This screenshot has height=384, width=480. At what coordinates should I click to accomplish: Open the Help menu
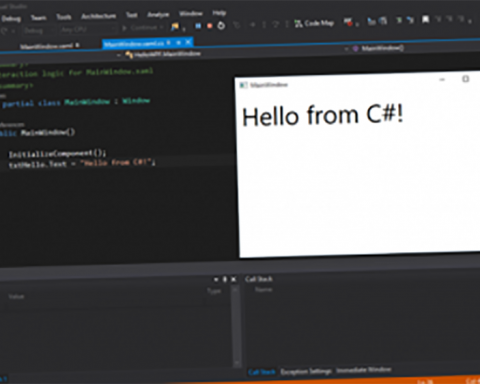pos(219,13)
